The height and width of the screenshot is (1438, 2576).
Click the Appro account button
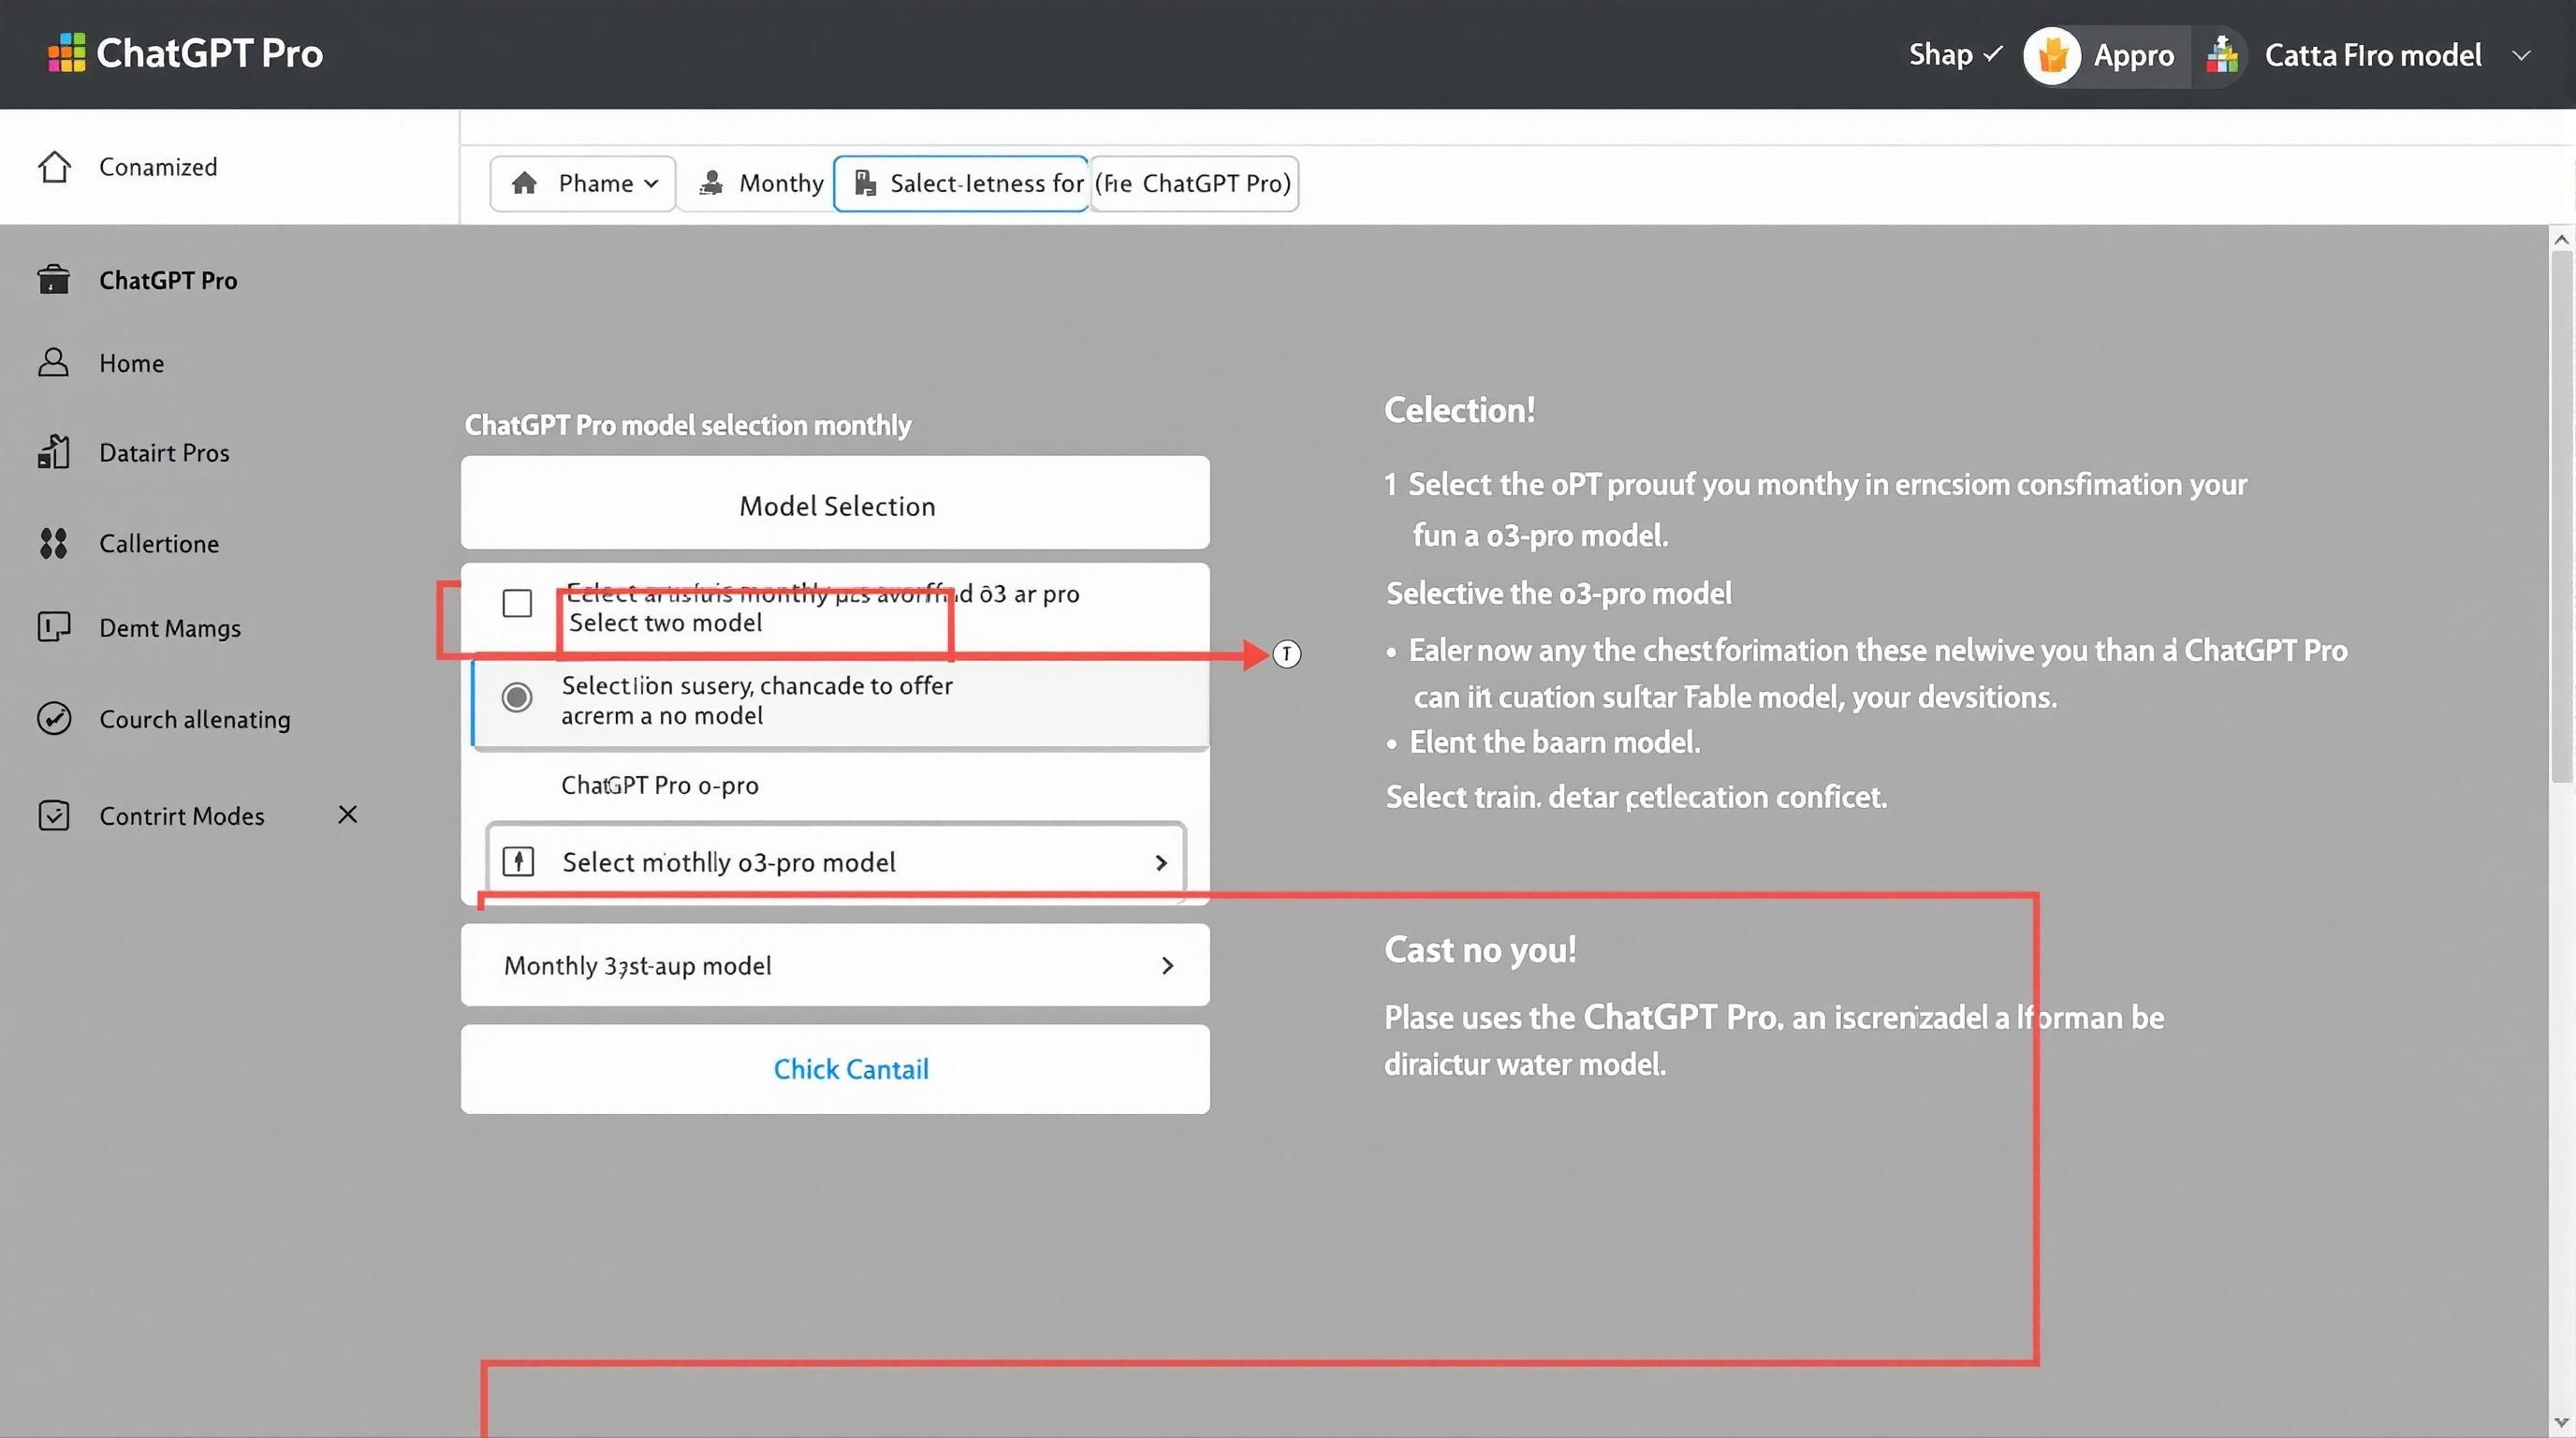click(x=2106, y=56)
